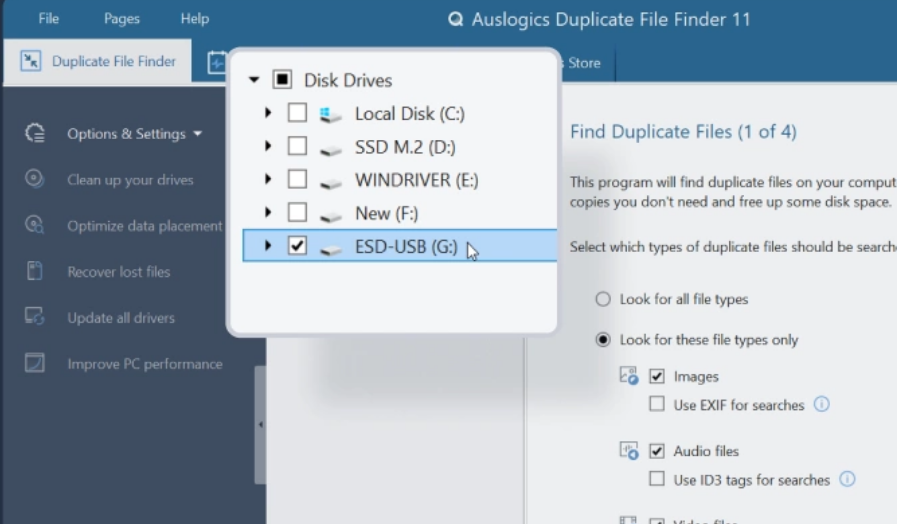The height and width of the screenshot is (524, 897).
Task: Click the Clean up your drives icon
Action: click(x=34, y=179)
